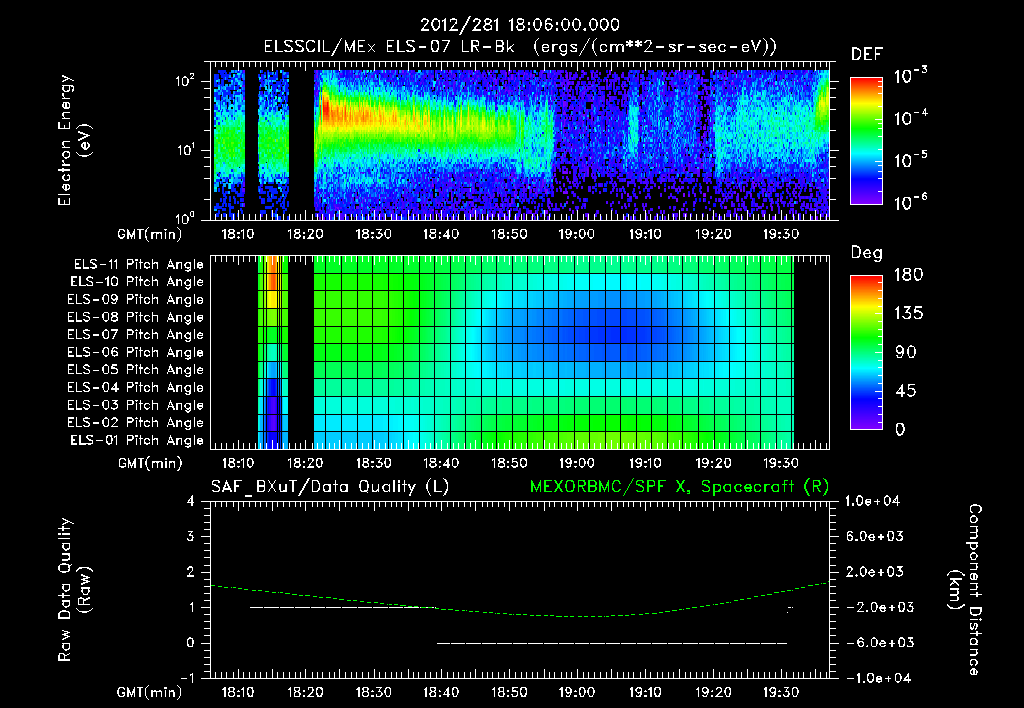Click the ELS-04 Pitch Angle row label

136,387
